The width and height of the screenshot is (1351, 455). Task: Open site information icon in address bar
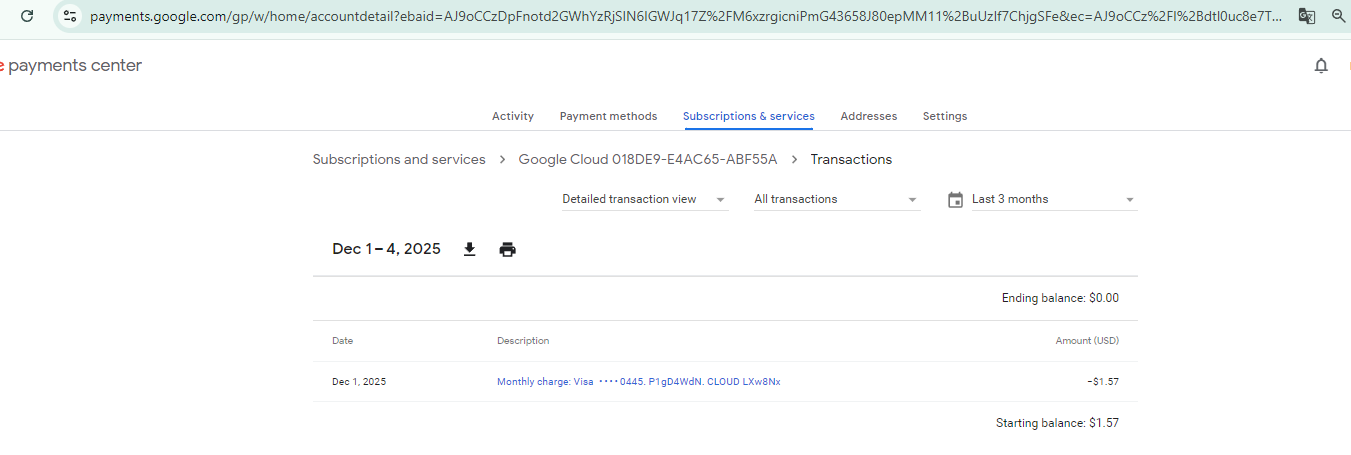(x=69, y=16)
